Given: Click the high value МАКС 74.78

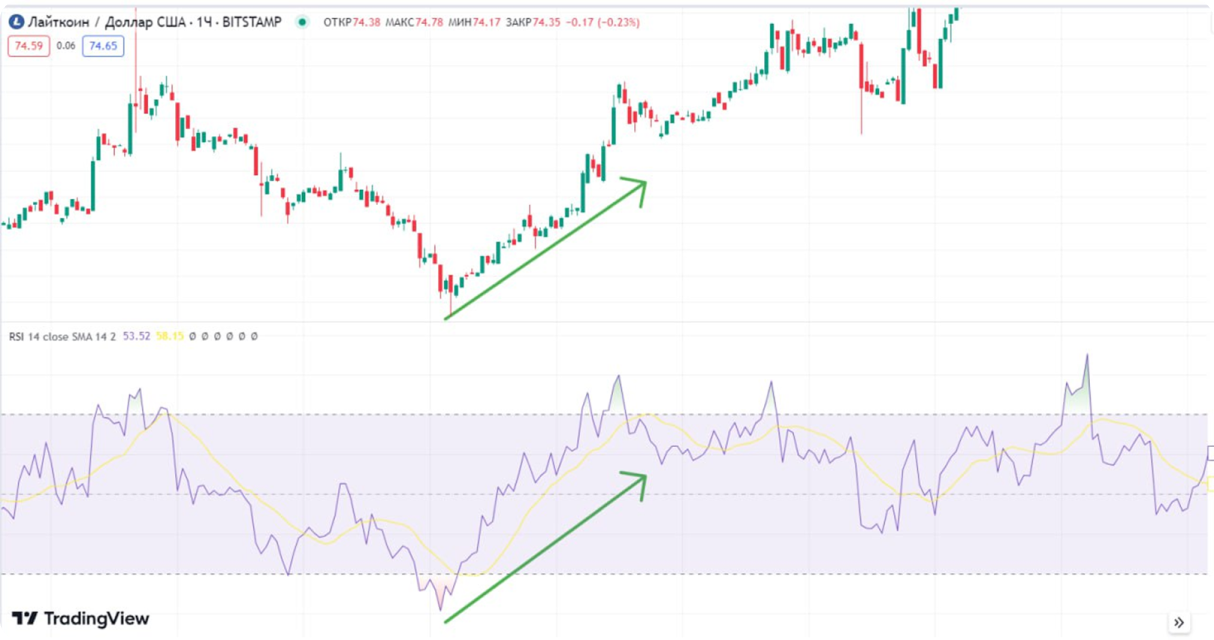Looking at the screenshot, I should tap(414, 22).
